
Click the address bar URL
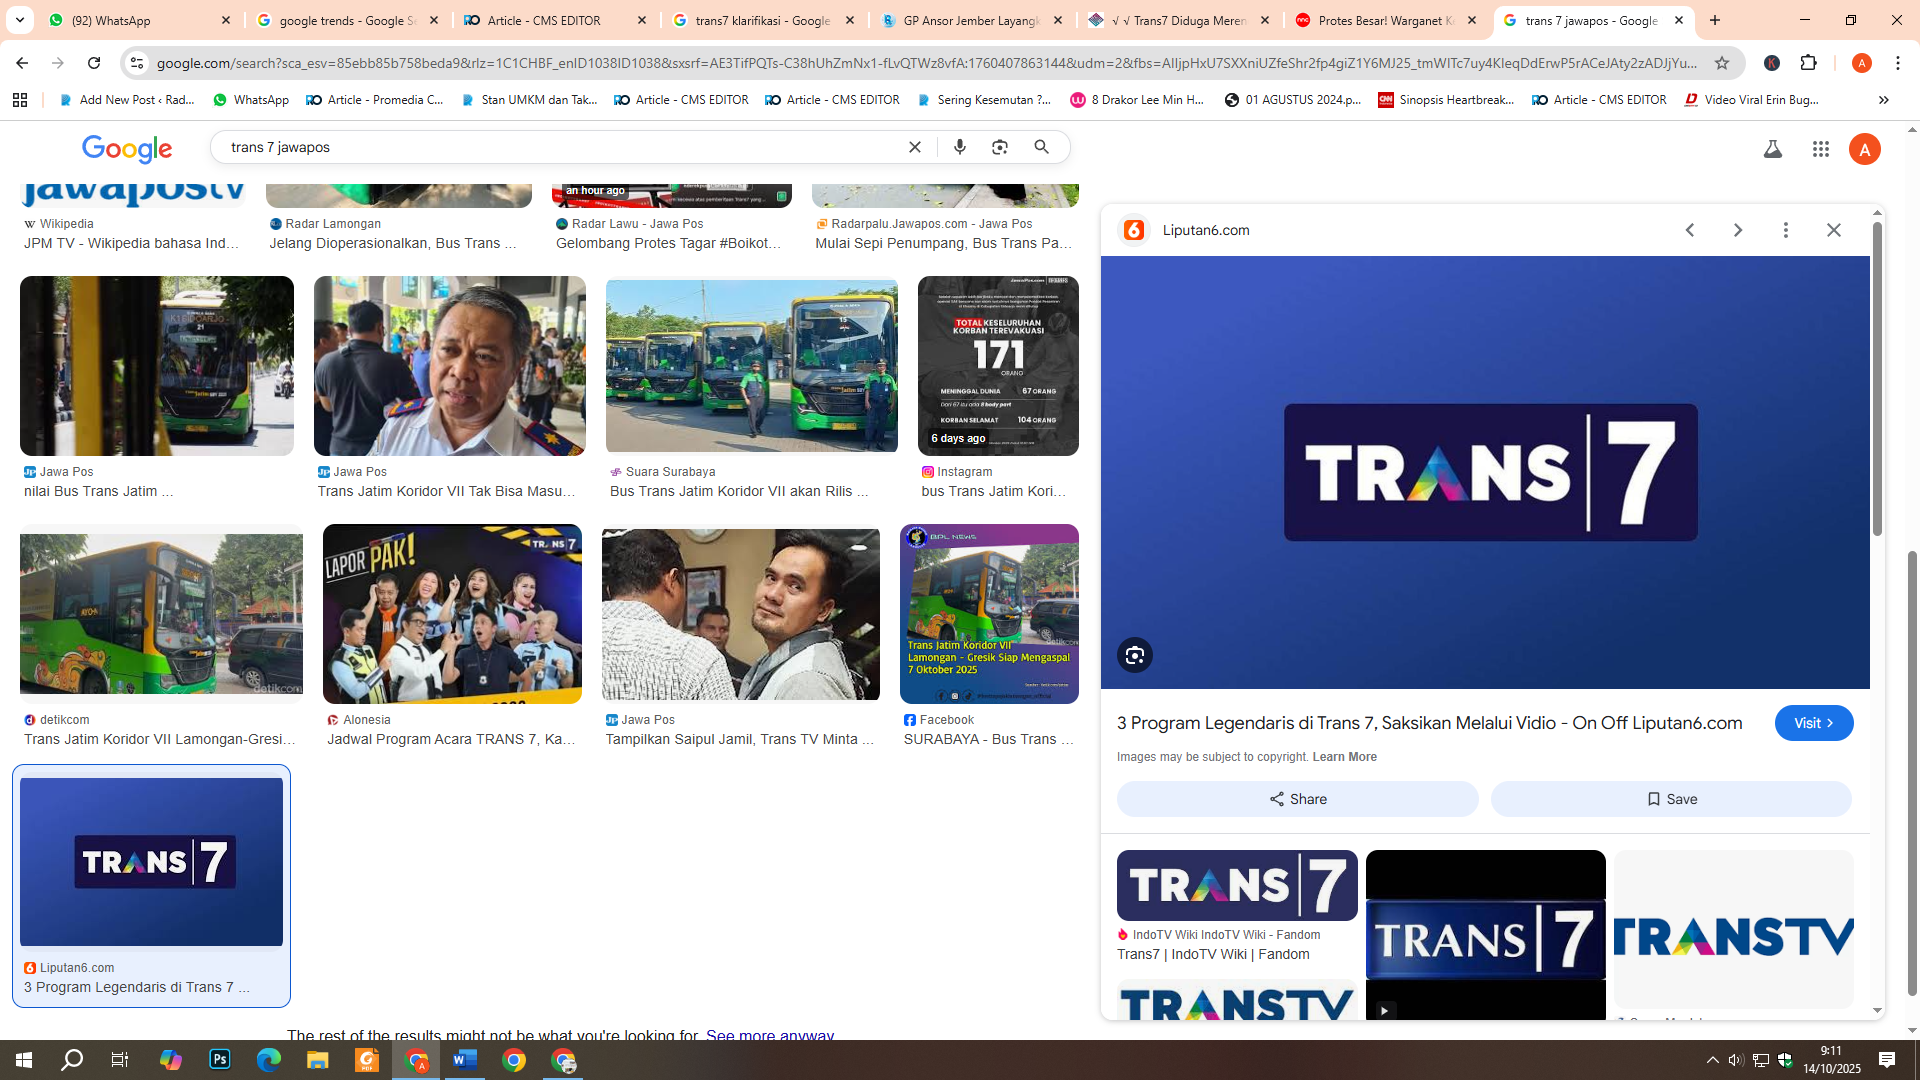926,63
